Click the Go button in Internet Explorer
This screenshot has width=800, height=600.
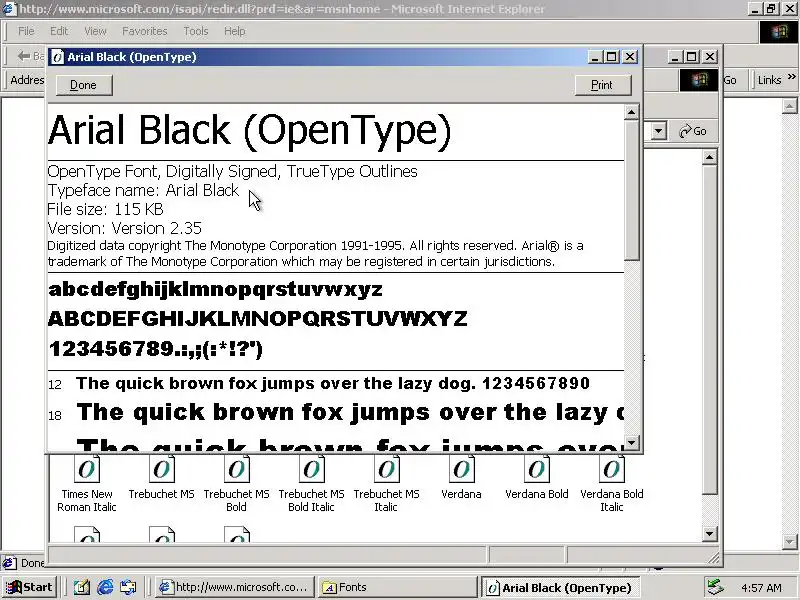730,80
